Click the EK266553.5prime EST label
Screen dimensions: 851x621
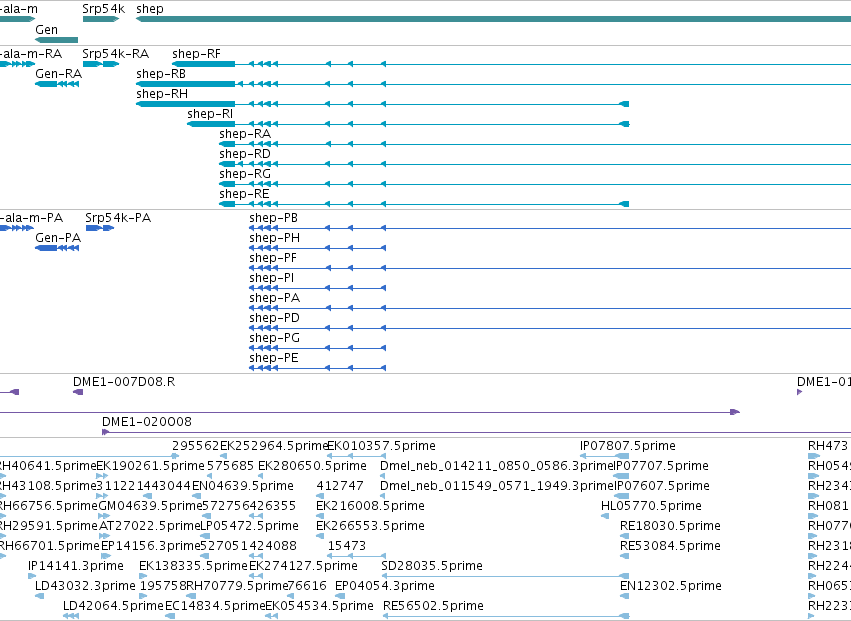(x=370, y=526)
